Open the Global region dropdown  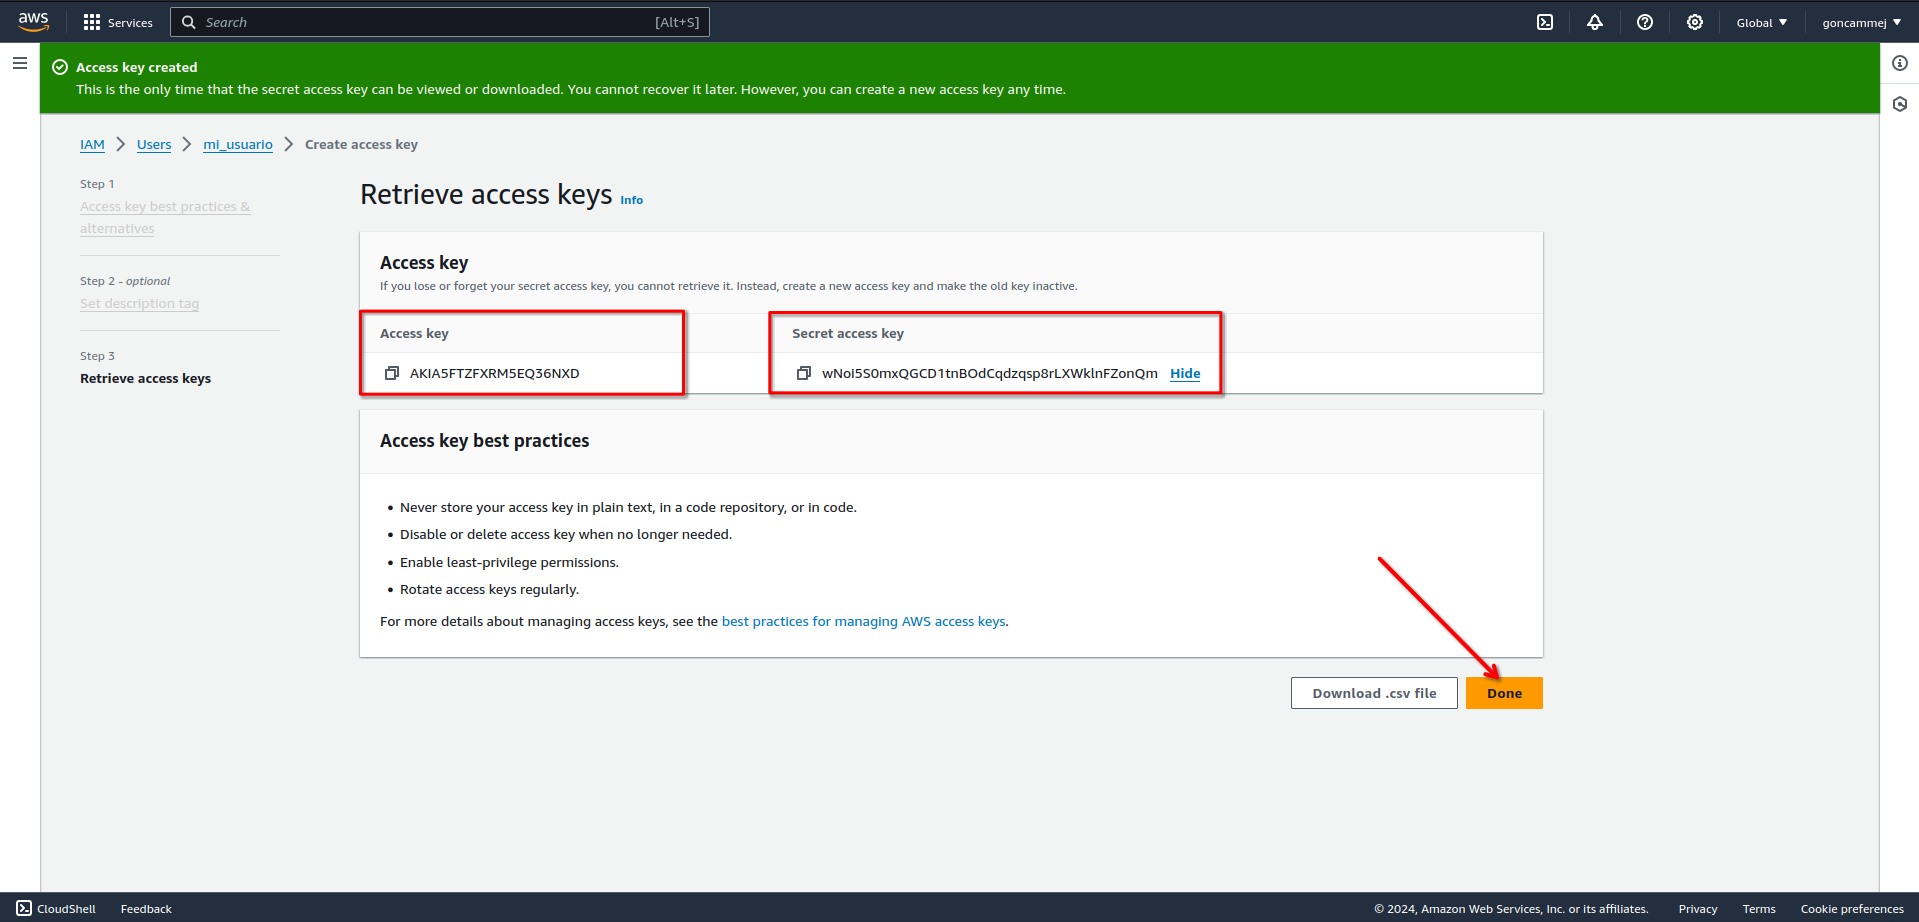tap(1761, 22)
